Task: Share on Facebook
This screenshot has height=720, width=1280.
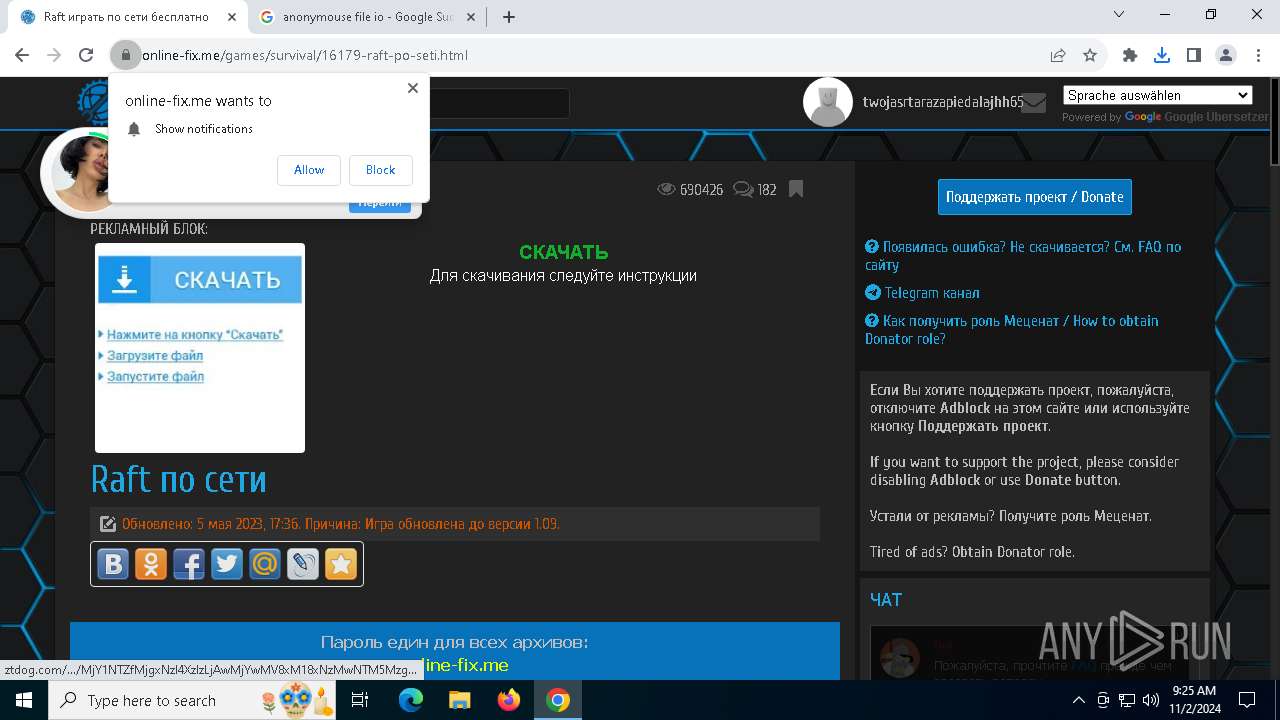Action: [189, 564]
